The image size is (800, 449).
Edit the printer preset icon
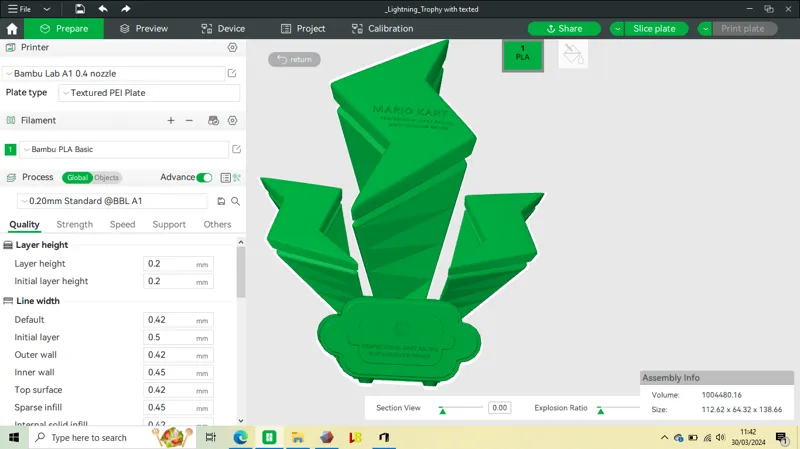click(x=232, y=73)
